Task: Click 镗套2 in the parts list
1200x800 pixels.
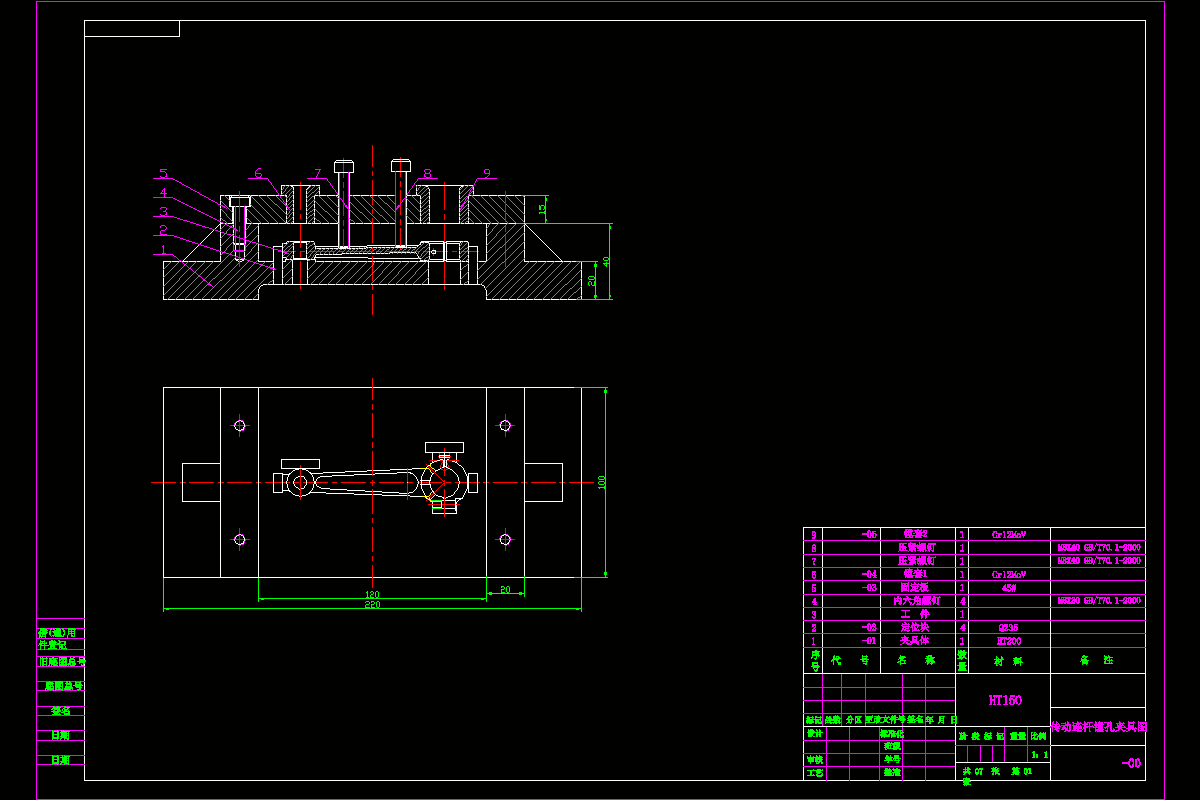Action: [x=916, y=535]
